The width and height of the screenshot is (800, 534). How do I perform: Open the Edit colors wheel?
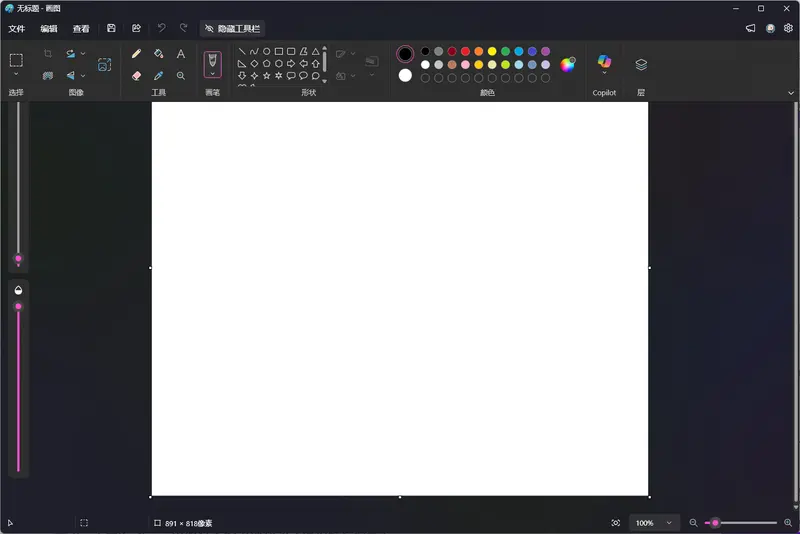coord(568,65)
